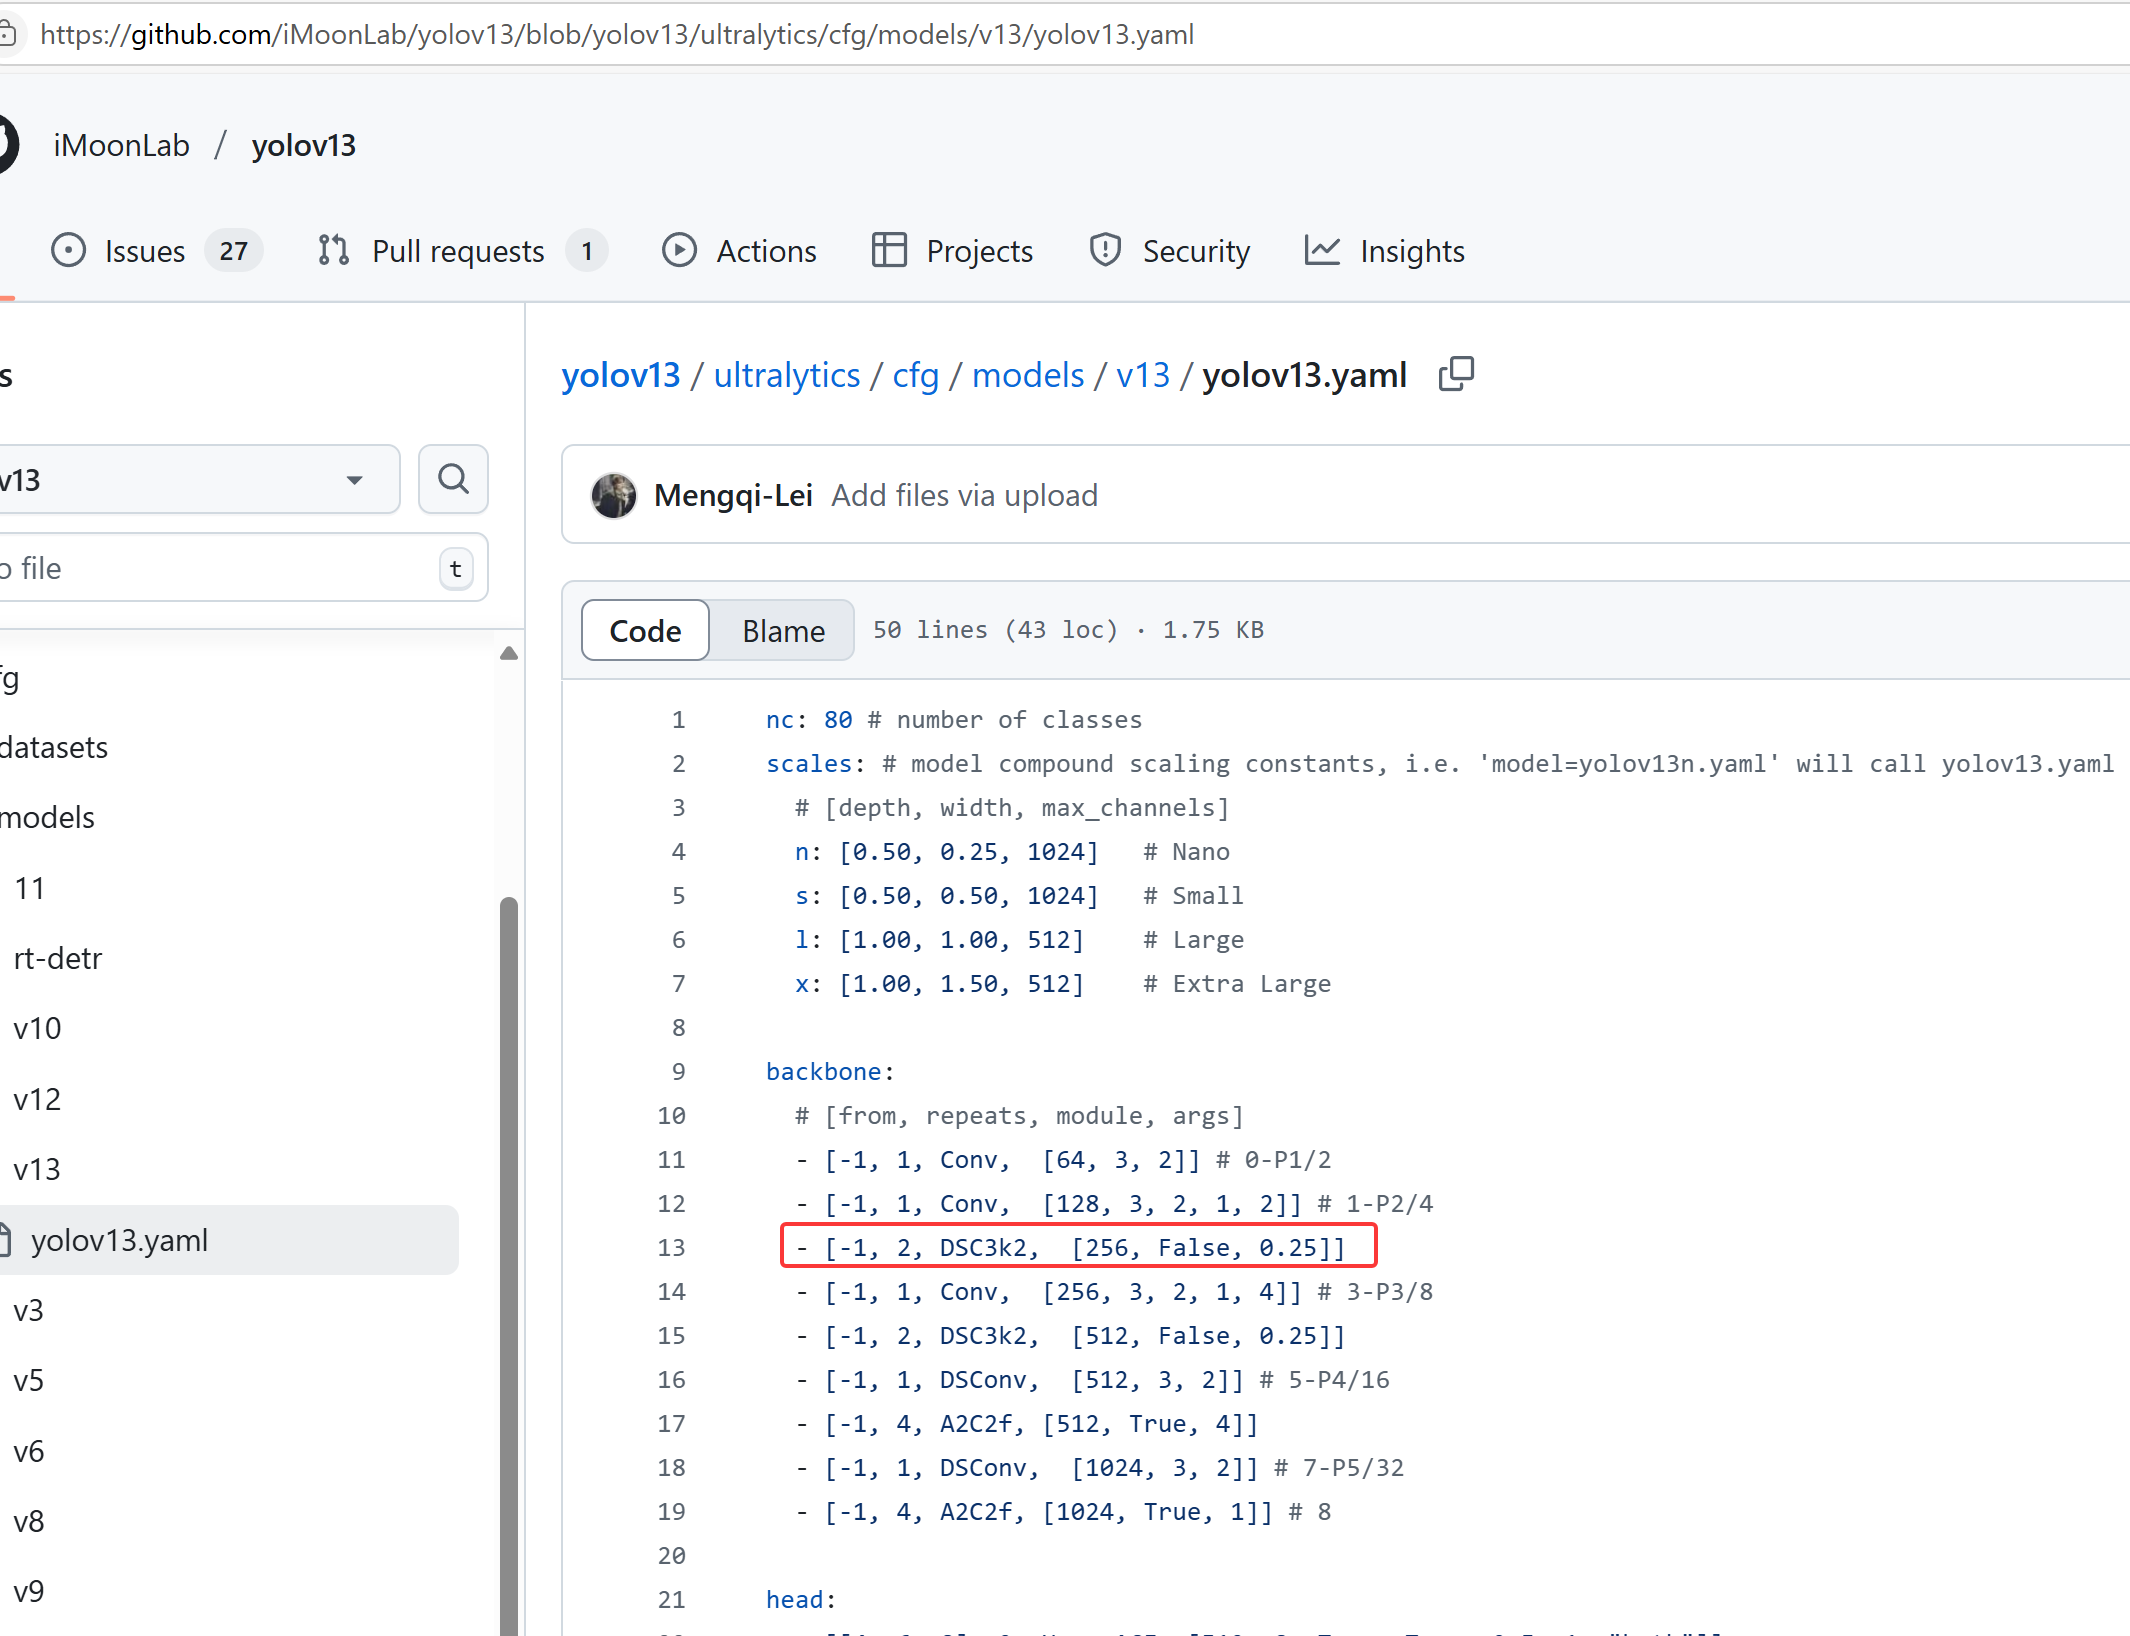Click the 'backbone:' key text
Image resolution: width=2130 pixels, height=1636 pixels.
(x=830, y=1072)
